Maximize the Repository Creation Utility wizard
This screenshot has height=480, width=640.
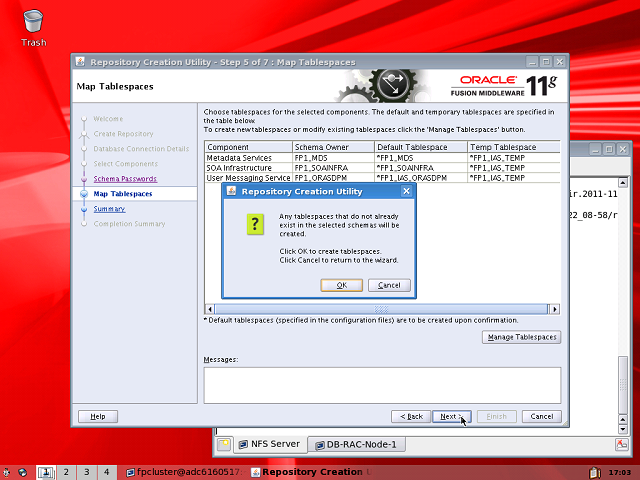[546, 62]
